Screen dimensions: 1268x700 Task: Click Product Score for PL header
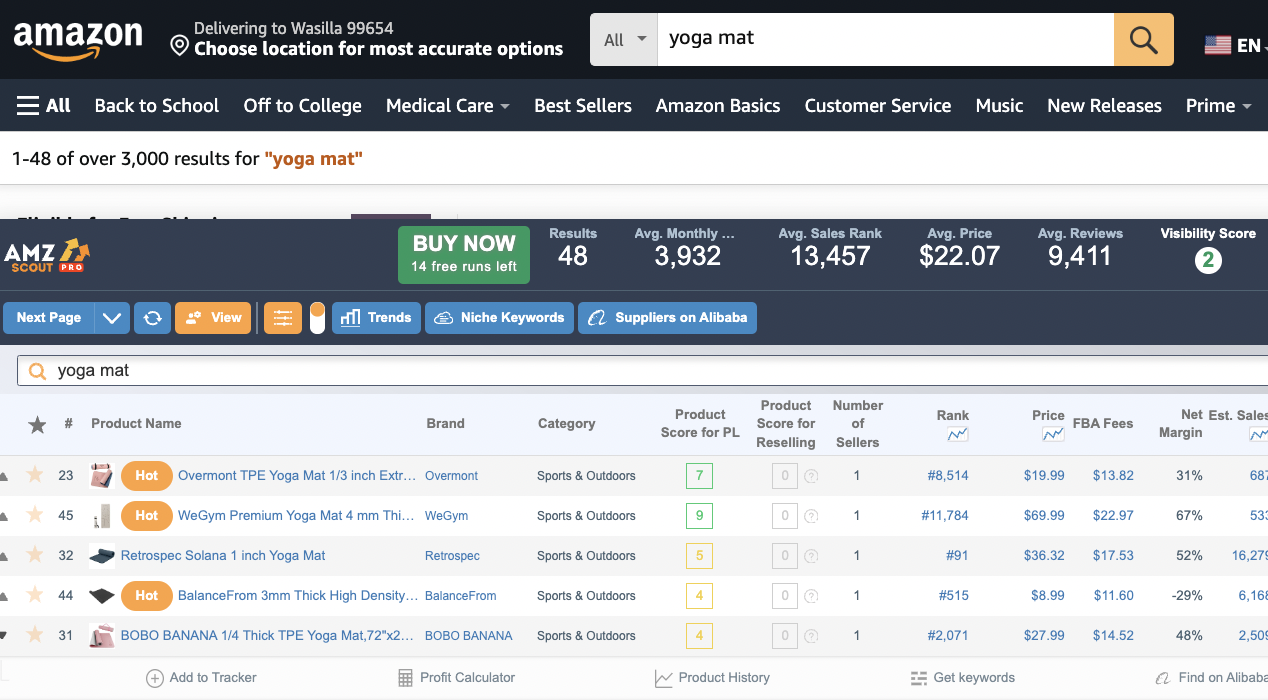(x=700, y=424)
